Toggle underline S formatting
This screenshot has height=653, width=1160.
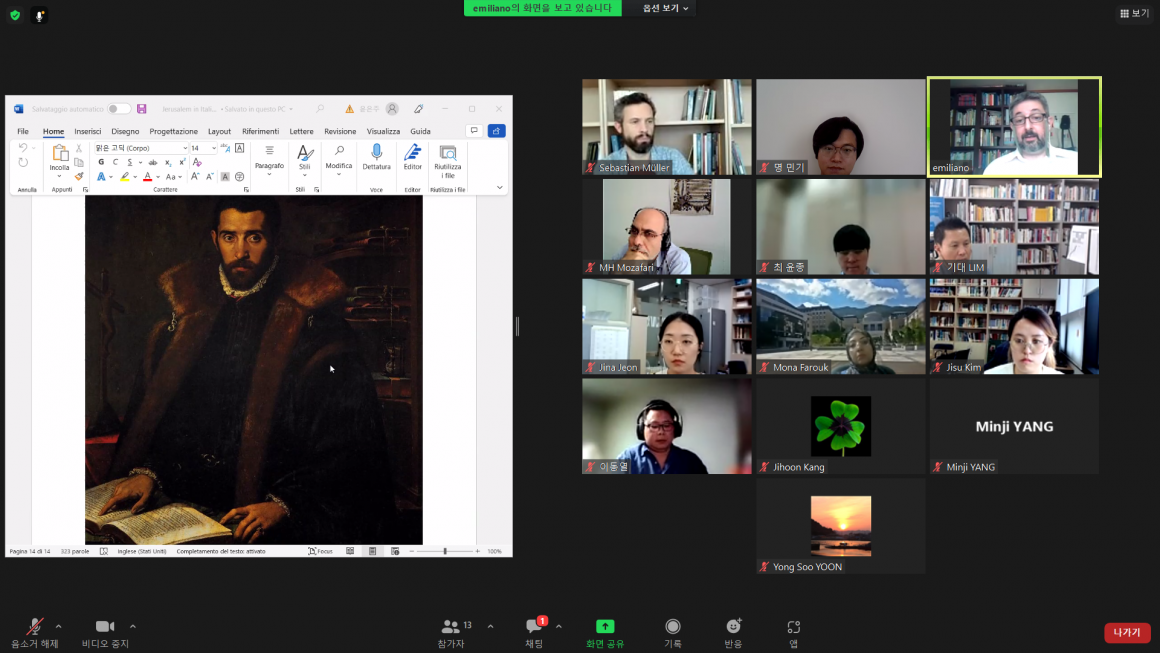click(x=129, y=162)
